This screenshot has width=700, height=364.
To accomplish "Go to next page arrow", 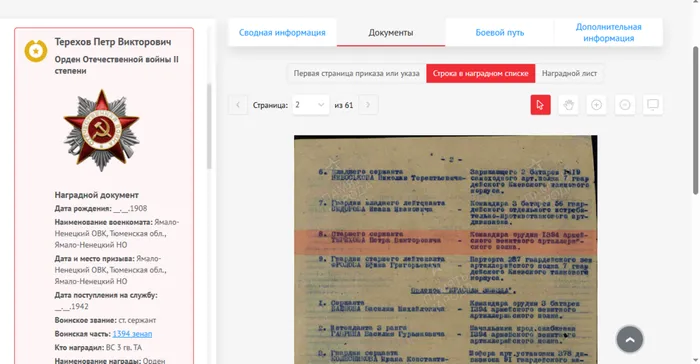I will click(x=368, y=105).
